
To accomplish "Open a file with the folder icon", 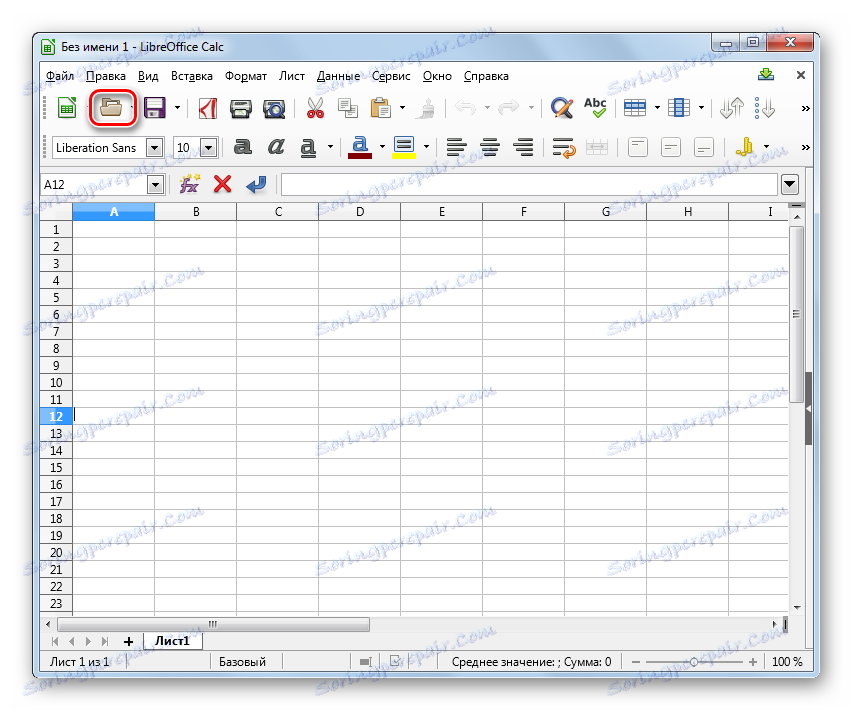I will 111,108.
